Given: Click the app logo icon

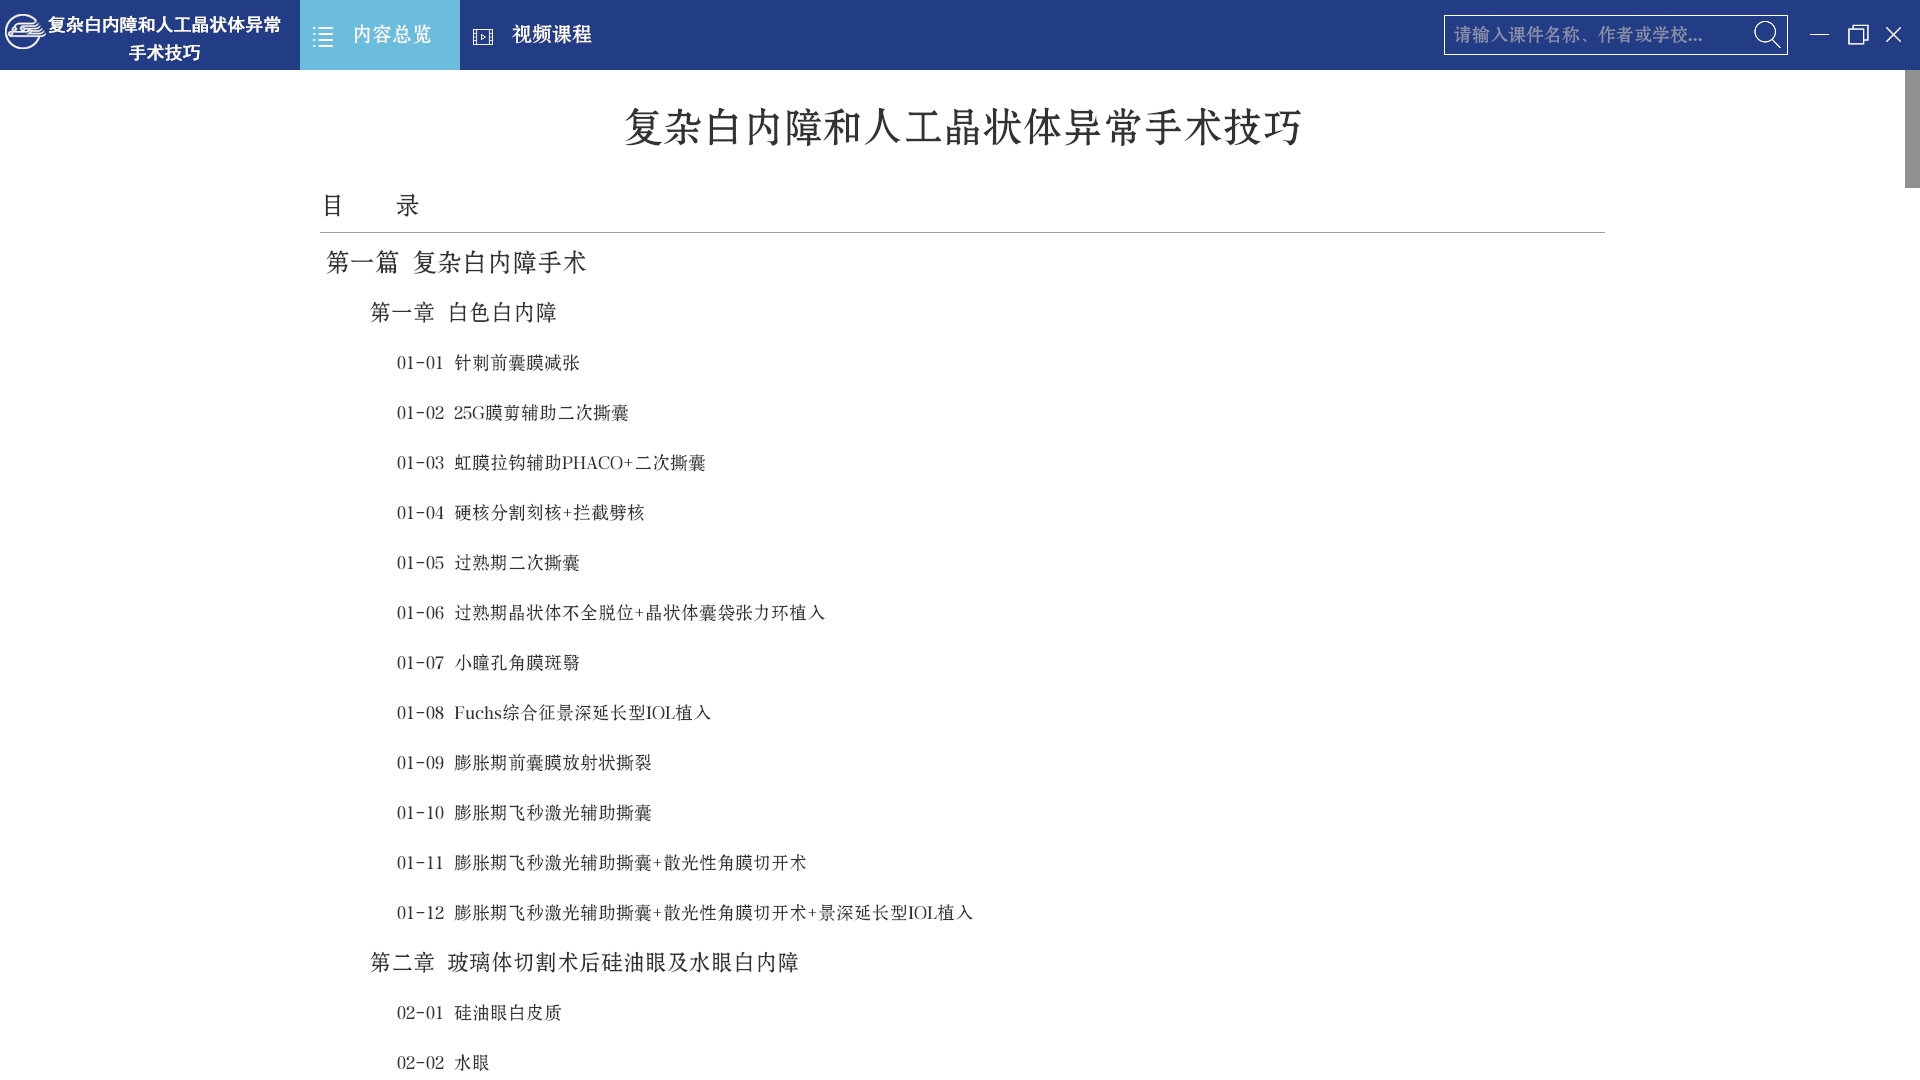Looking at the screenshot, I should click(24, 32).
